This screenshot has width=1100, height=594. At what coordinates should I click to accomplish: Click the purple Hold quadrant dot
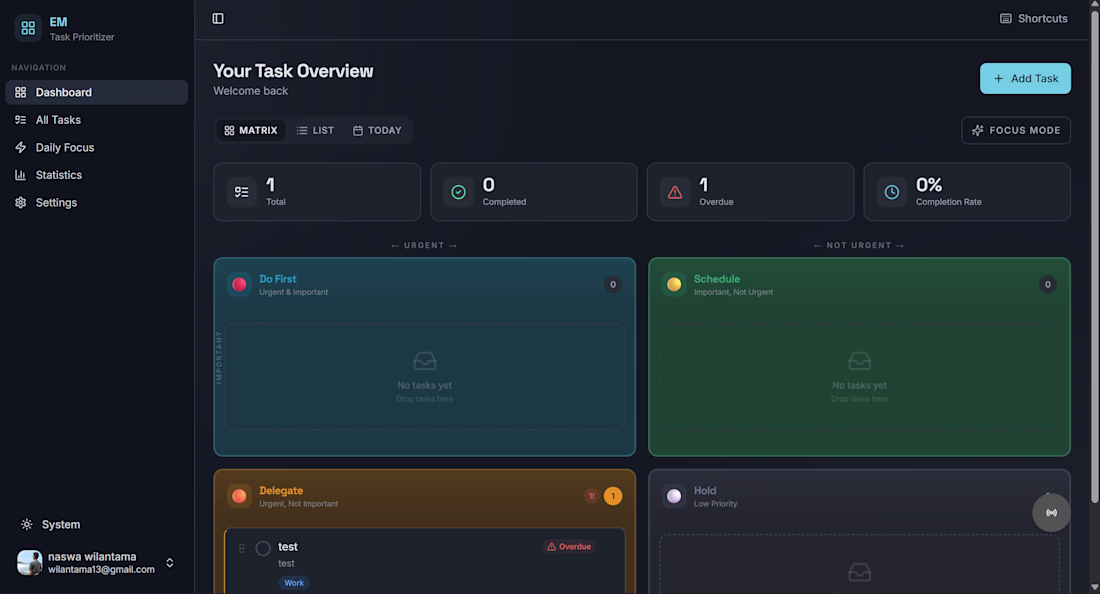point(674,496)
